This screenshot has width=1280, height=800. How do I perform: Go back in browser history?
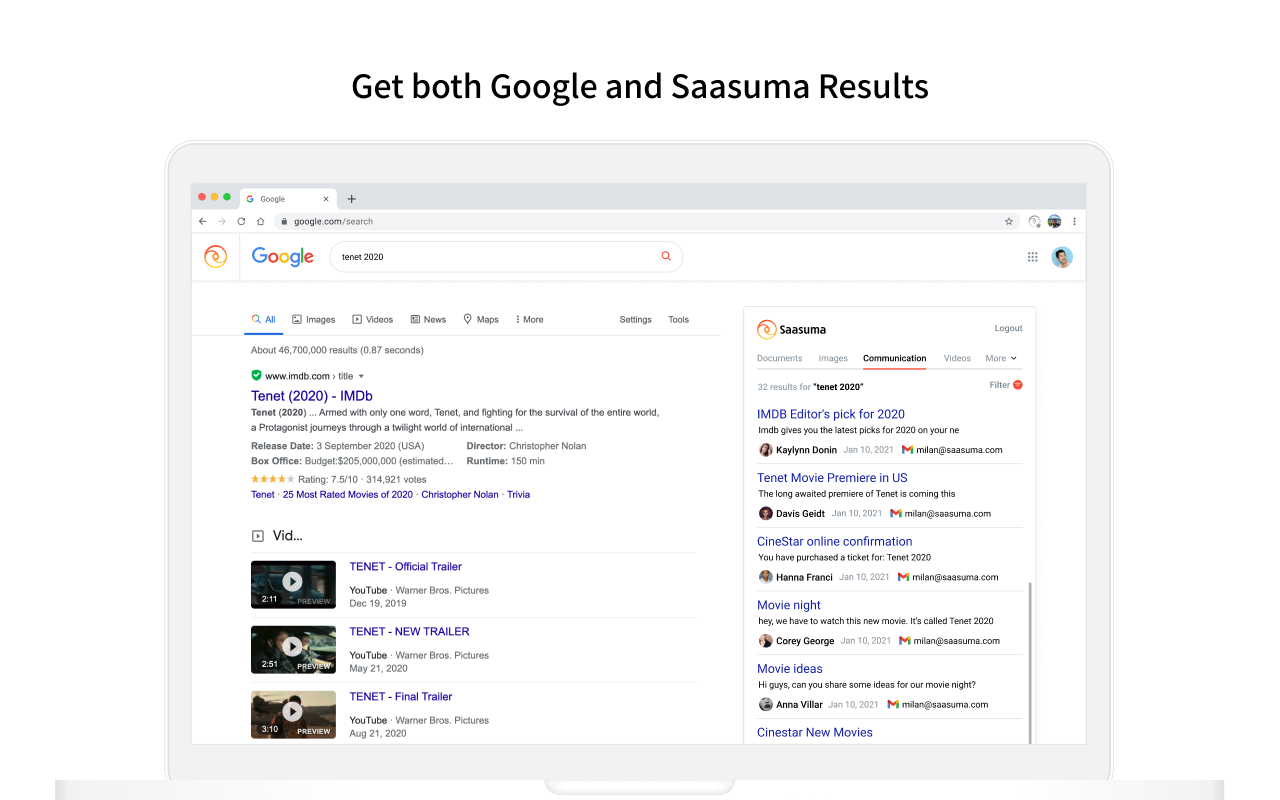203,221
